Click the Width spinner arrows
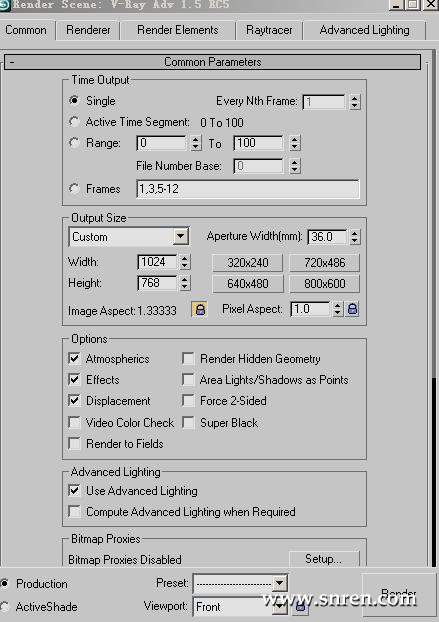Screen dimensions: 439x622 184,262
